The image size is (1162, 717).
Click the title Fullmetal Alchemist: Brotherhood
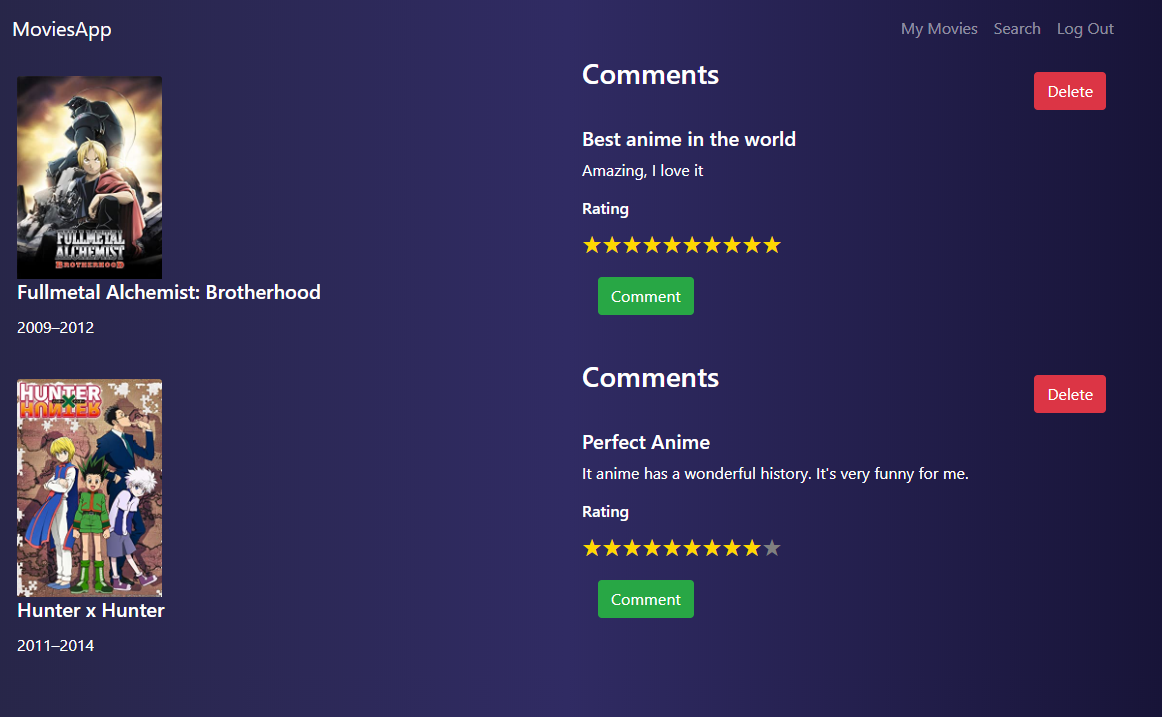(169, 293)
